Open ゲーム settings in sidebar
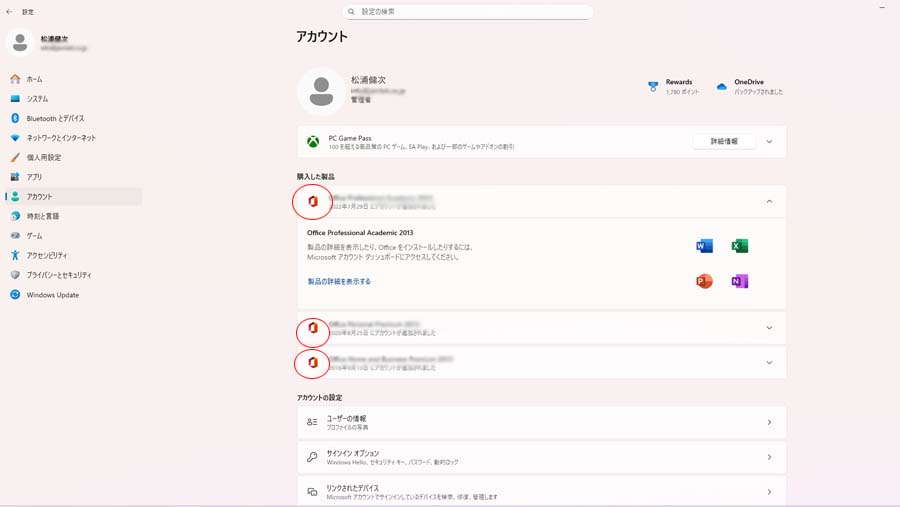 (x=34, y=235)
